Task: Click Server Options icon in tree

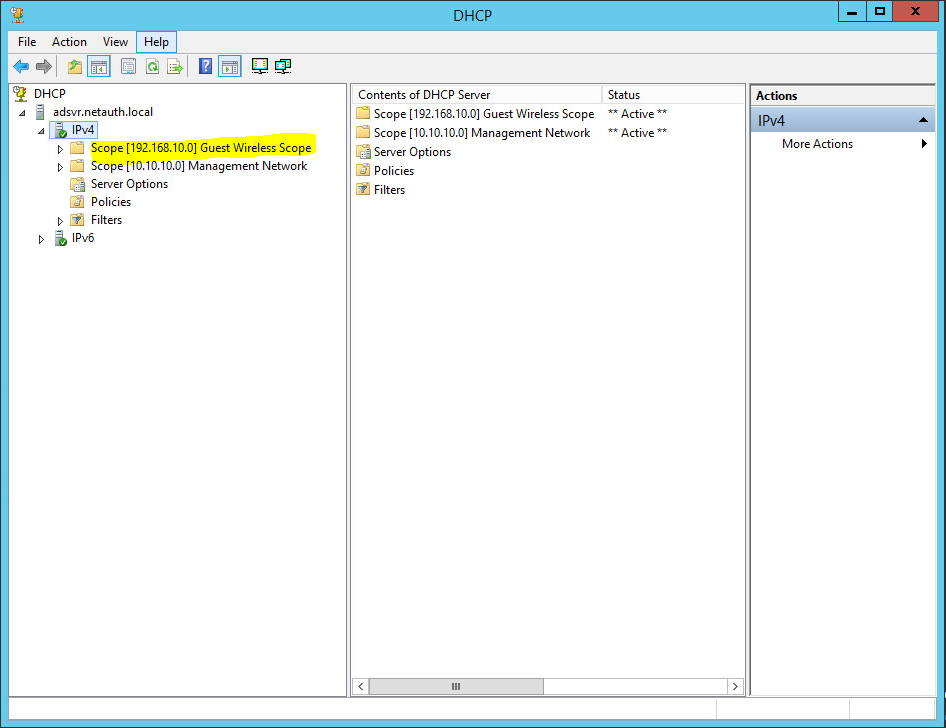Action: 77,184
